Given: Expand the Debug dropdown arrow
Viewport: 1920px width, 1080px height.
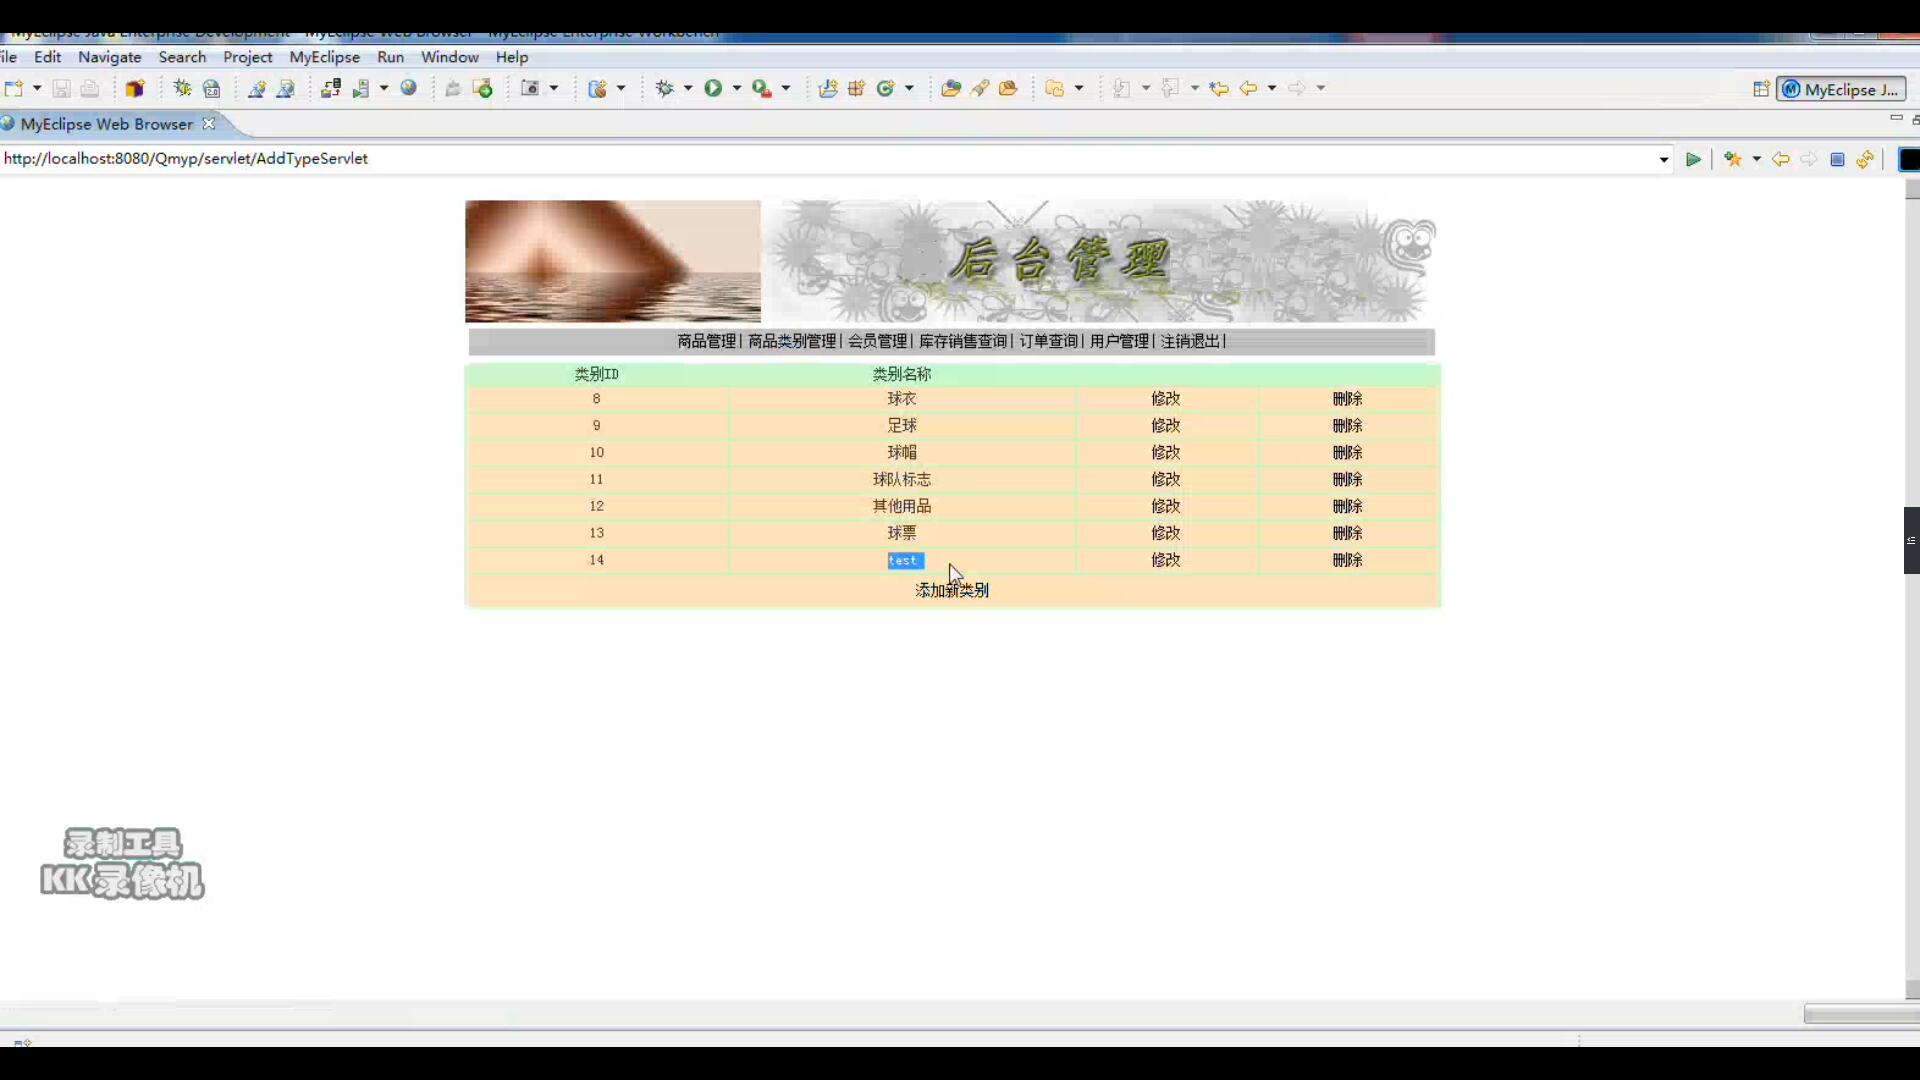Looking at the screenshot, I should (x=688, y=88).
